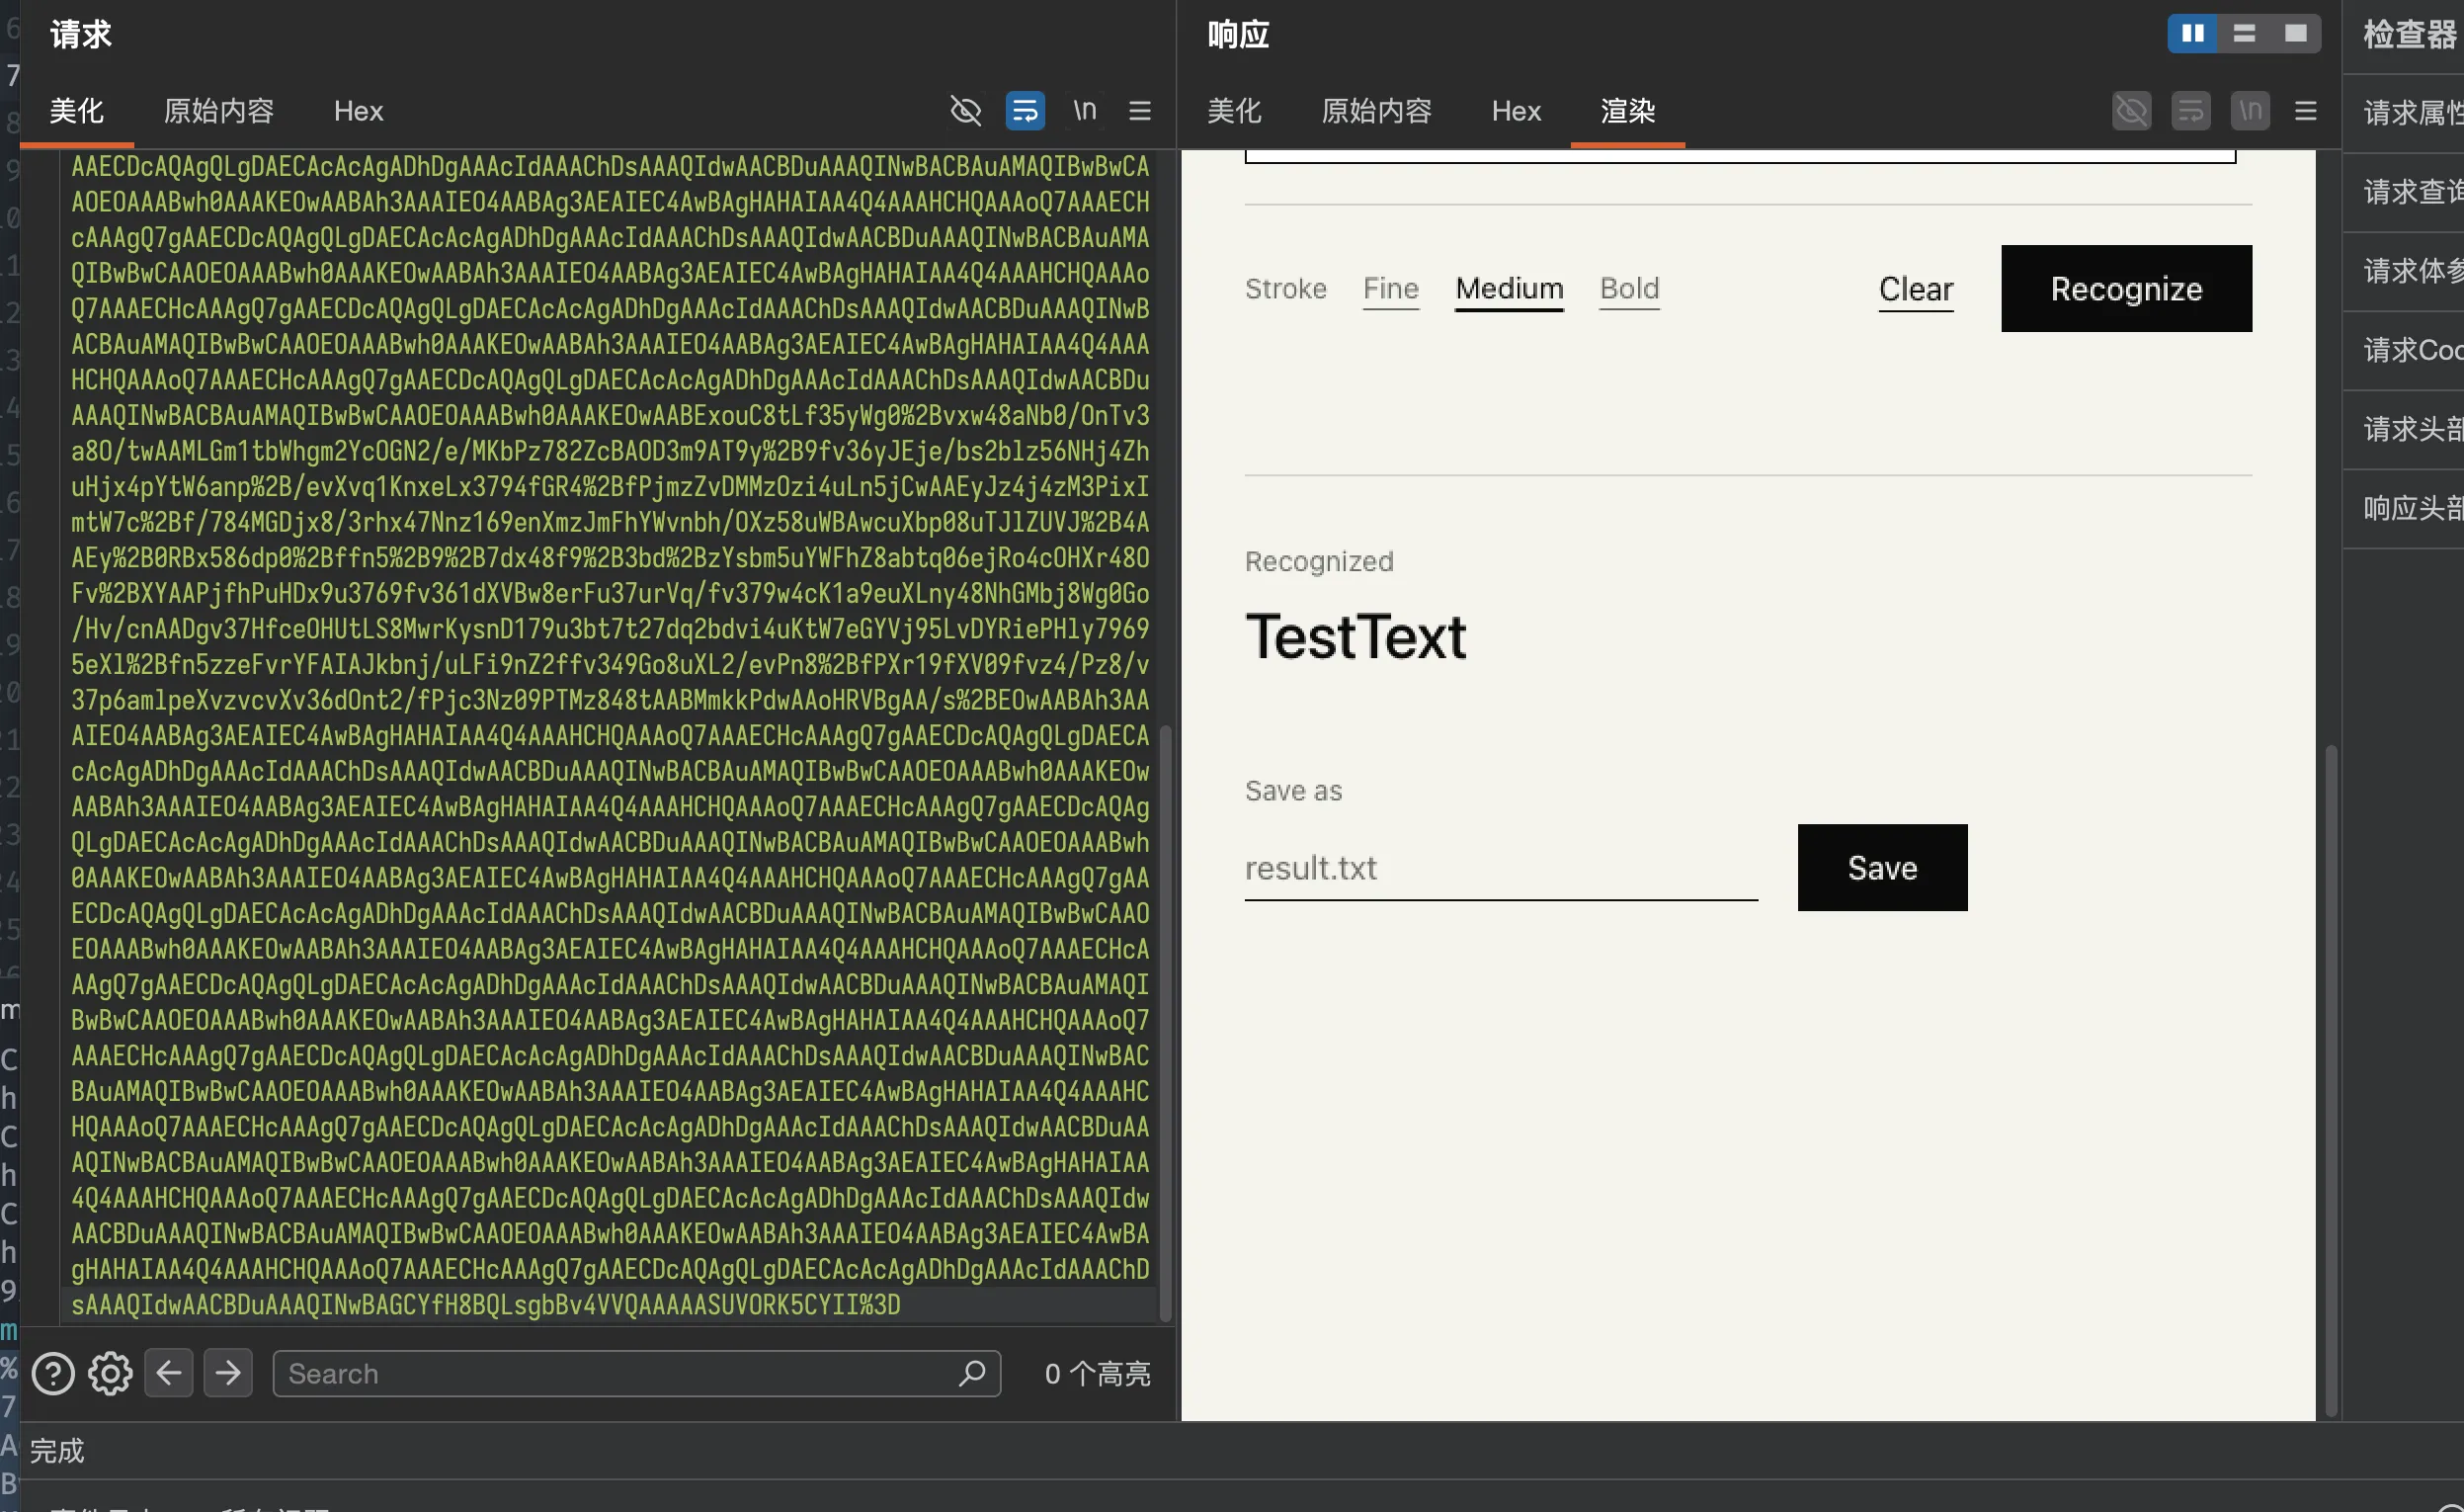Switch response view to 原始内容 tab
The image size is (2464, 1512).
(x=1376, y=110)
